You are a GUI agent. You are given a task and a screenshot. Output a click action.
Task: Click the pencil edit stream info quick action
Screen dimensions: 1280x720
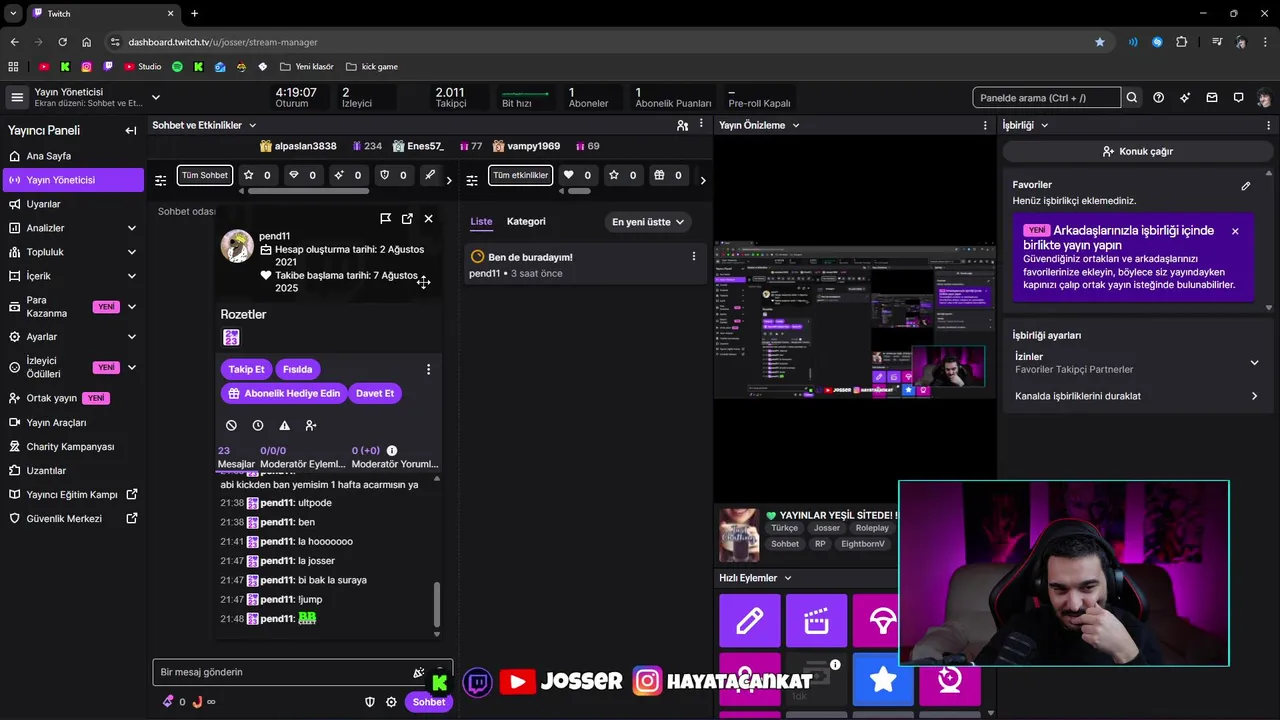[750, 621]
